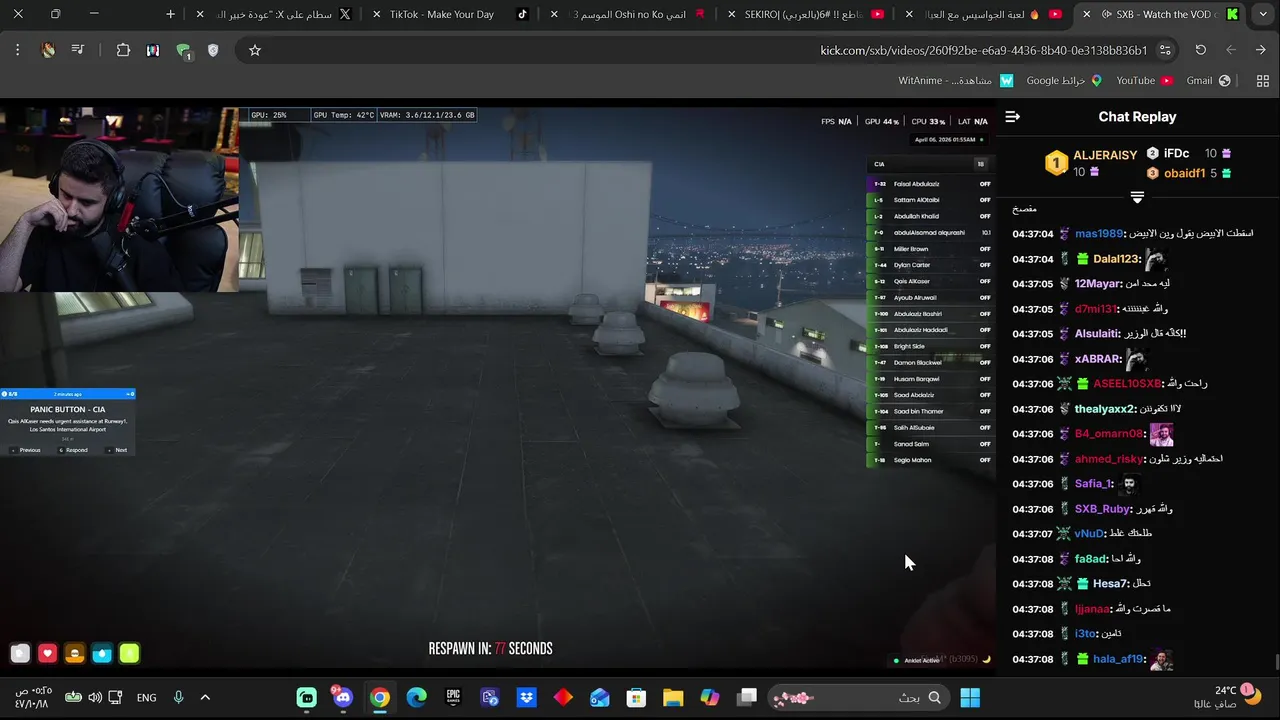Open the Extensions puzzle icon
Viewport: 1280px width, 720px height.
tap(123, 50)
